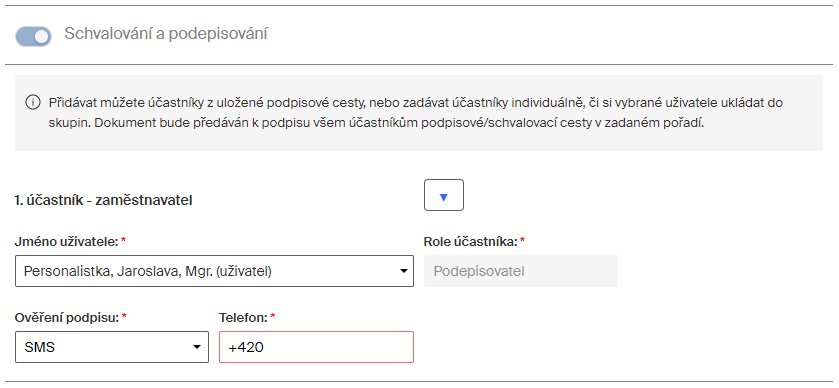Click the Telefon label
This screenshot has height=388, width=839.
click(x=243, y=318)
